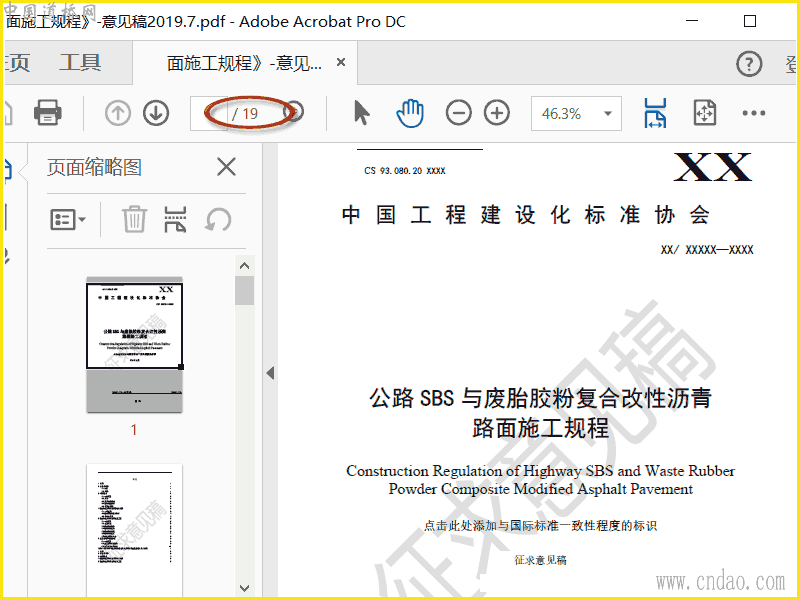Zoom in with the plus button
800x600 pixels.
(x=497, y=113)
